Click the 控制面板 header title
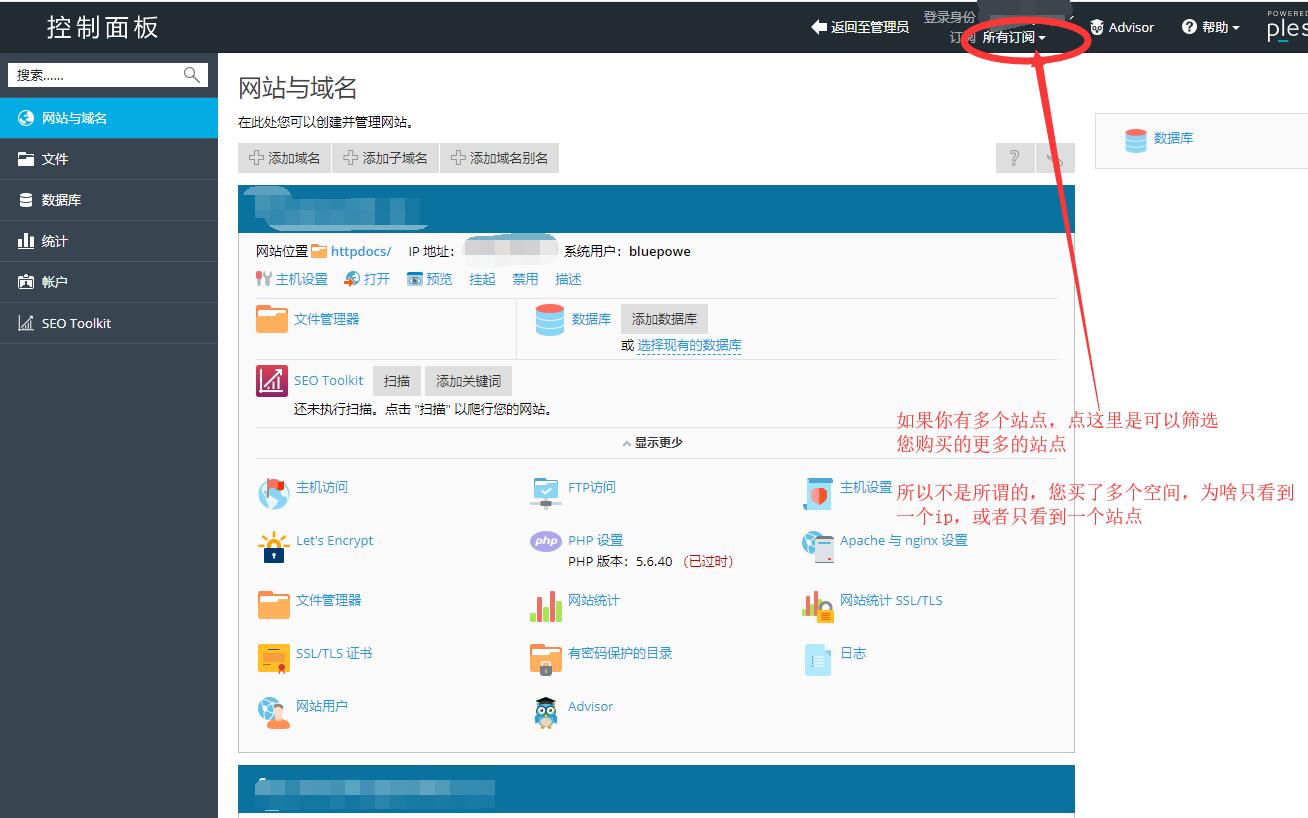 tap(103, 27)
